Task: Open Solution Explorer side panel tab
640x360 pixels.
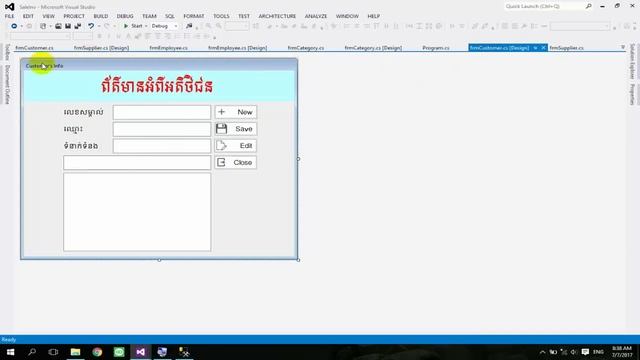Action: pyautogui.click(x=632, y=61)
